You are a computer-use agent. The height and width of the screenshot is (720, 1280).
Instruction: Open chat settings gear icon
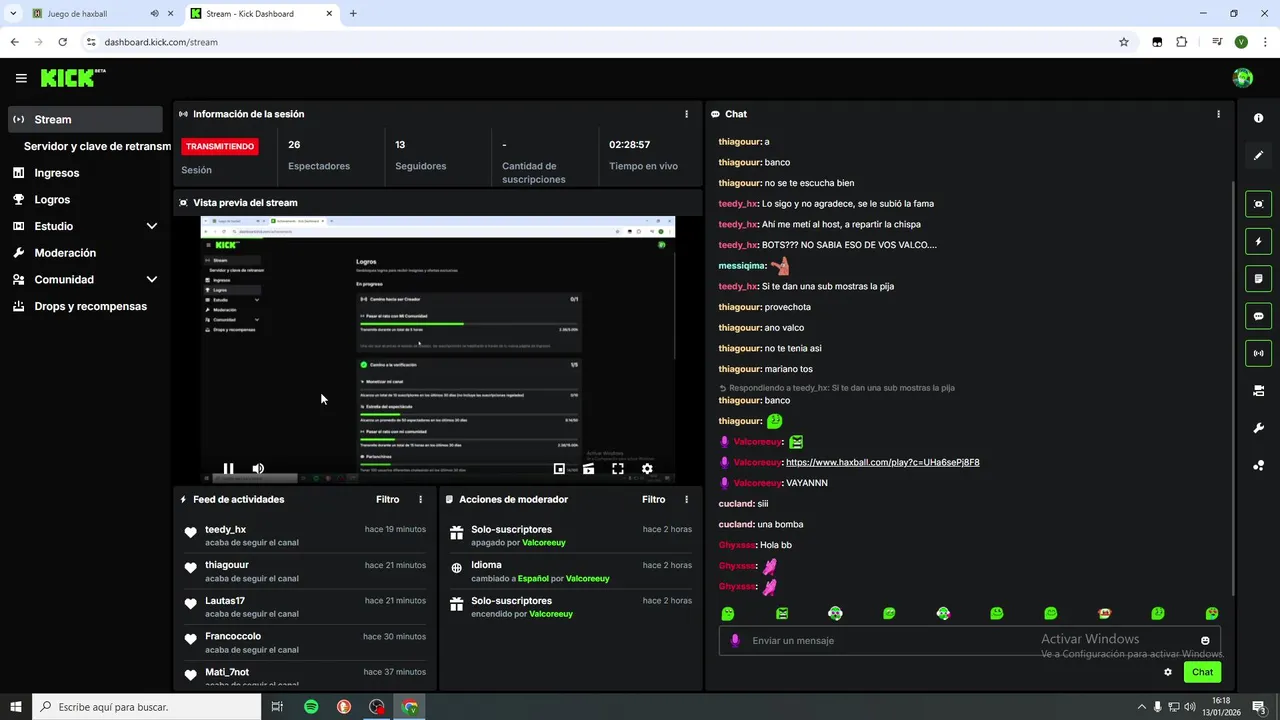pos(1167,672)
